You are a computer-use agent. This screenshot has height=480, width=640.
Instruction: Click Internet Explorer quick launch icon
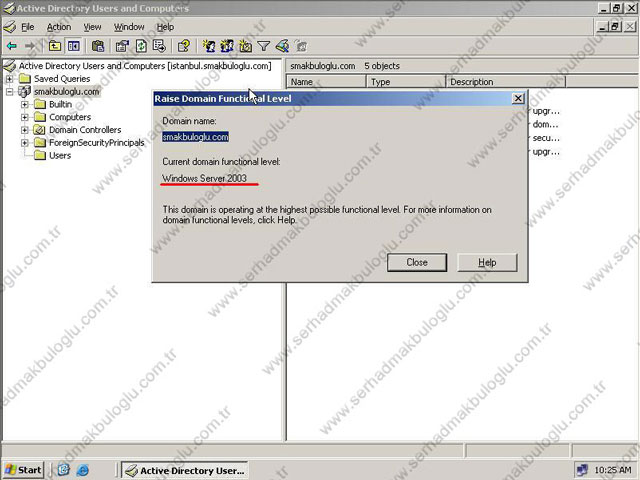point(82,470)
